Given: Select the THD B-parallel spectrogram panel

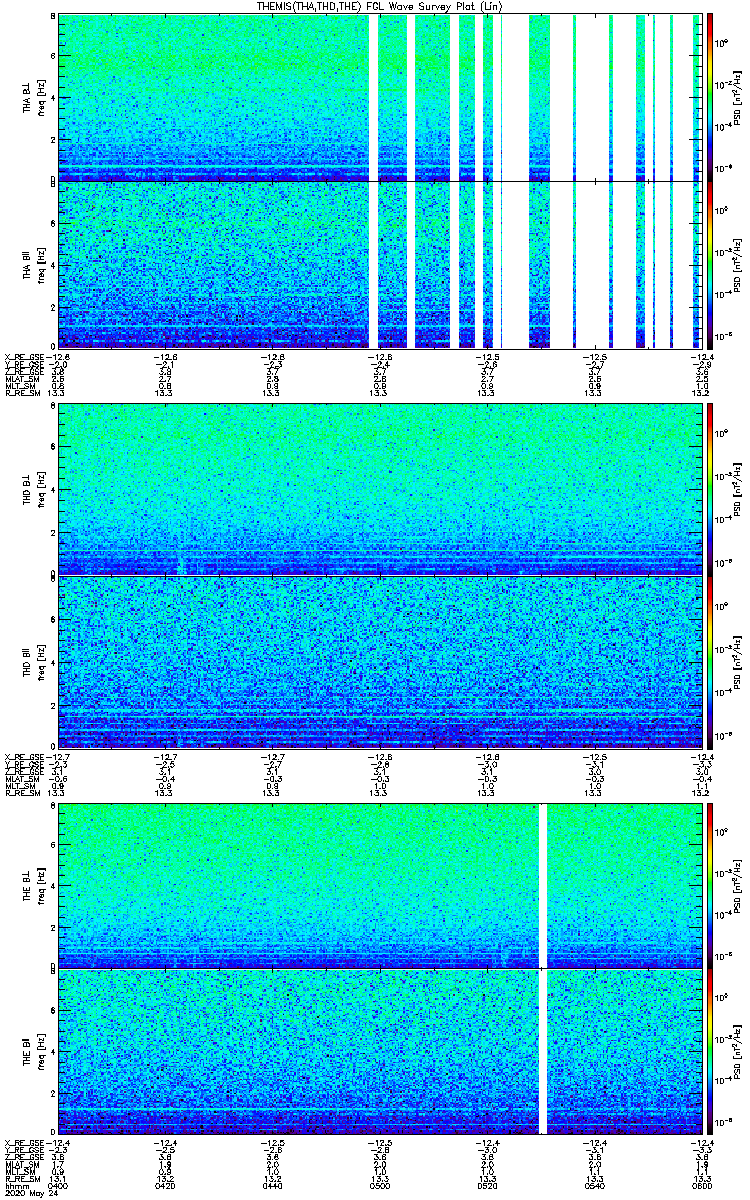Looking at the screenshot, I should pos(380,660).
